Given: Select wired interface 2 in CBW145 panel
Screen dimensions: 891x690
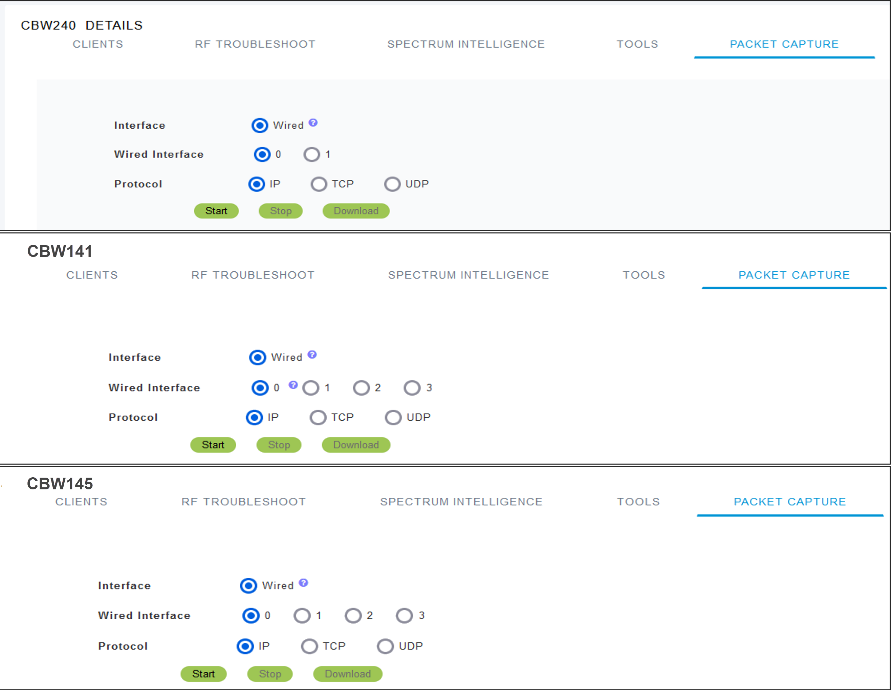Looking at the screenshot, I should [353, 616].
